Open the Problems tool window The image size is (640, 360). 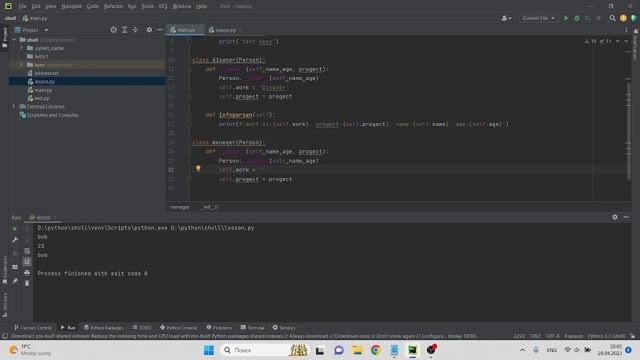click(x=219, y=327)
